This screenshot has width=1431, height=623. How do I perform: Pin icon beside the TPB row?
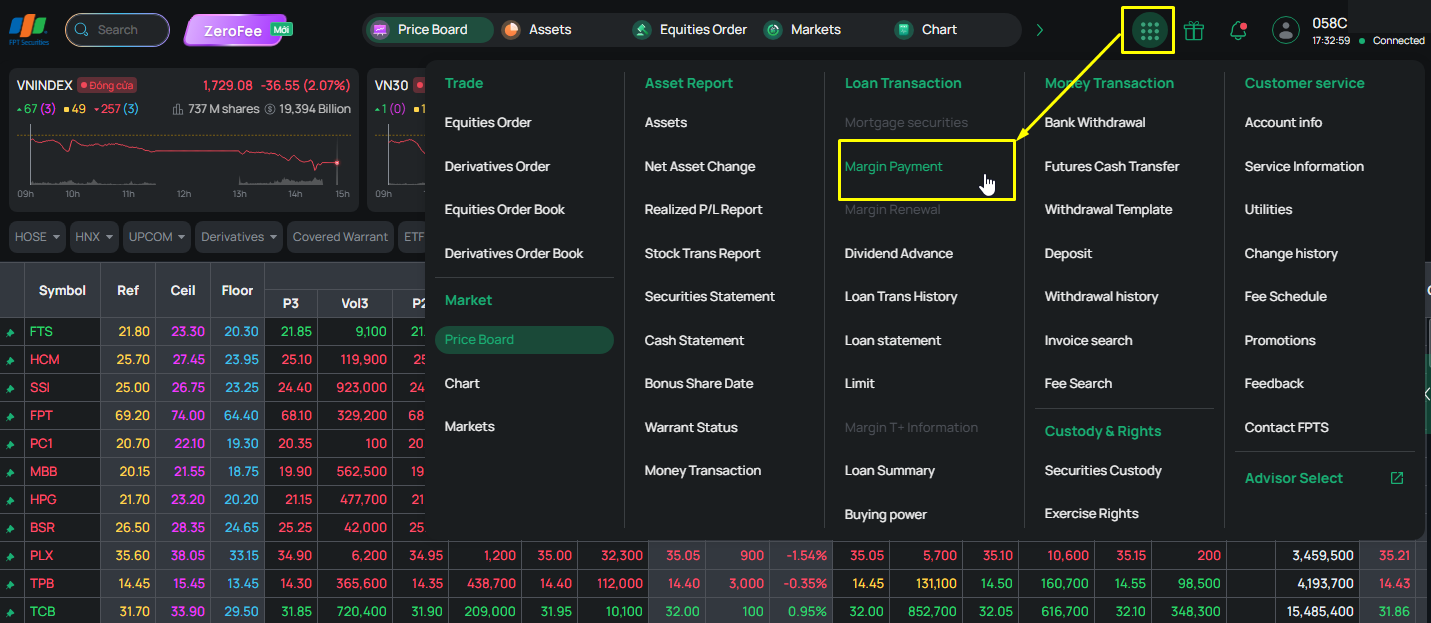pyautogui.click(x=11, y=584)
